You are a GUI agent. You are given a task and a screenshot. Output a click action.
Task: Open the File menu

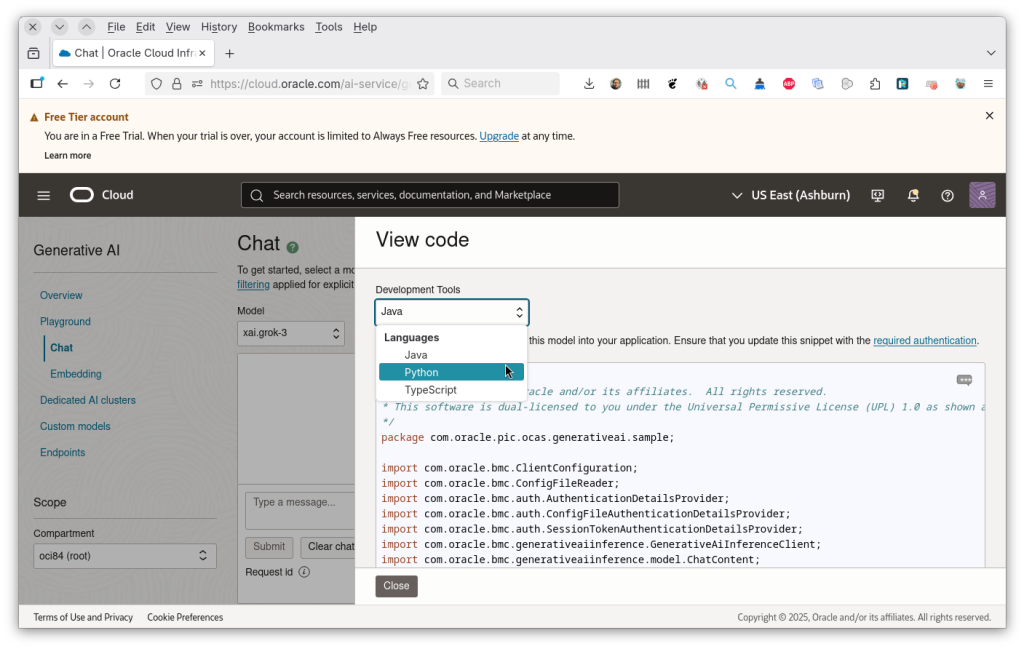[116, 27]
